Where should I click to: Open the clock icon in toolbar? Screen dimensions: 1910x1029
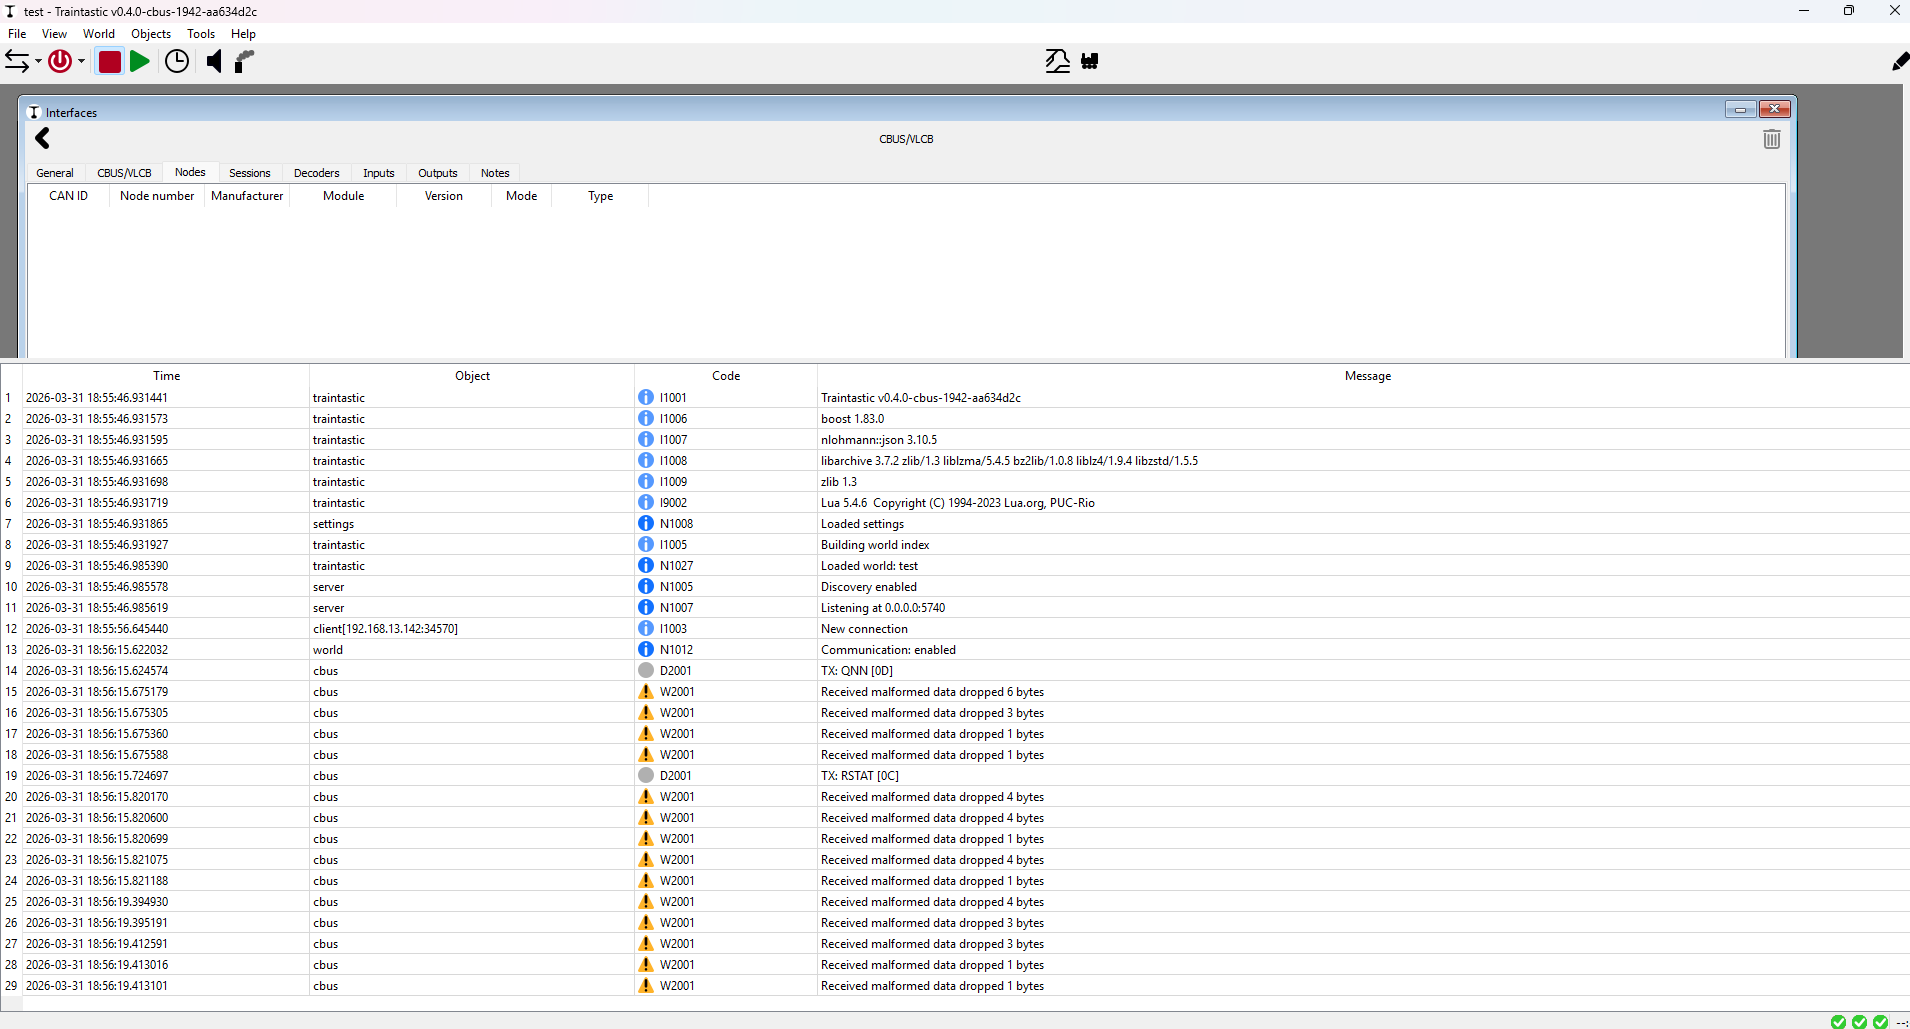[177, 61]
